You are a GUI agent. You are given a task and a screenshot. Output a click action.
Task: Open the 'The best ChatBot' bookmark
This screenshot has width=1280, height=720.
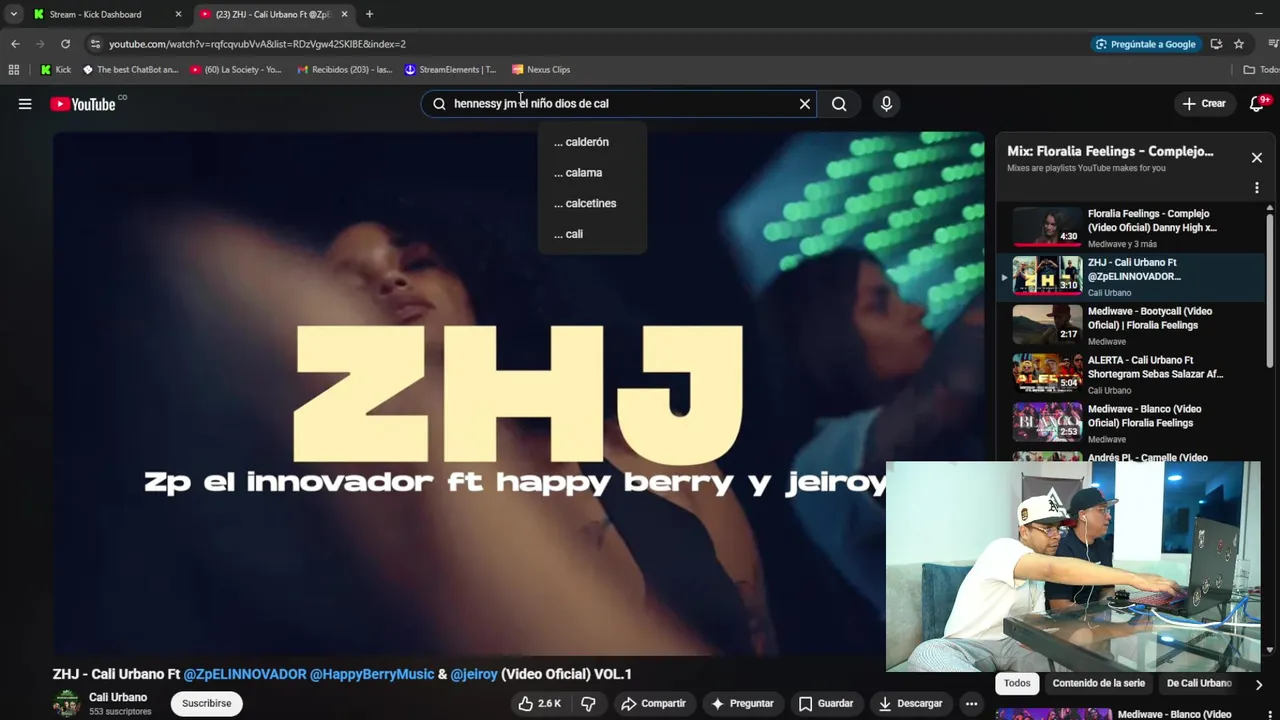(x=130, y=70)
